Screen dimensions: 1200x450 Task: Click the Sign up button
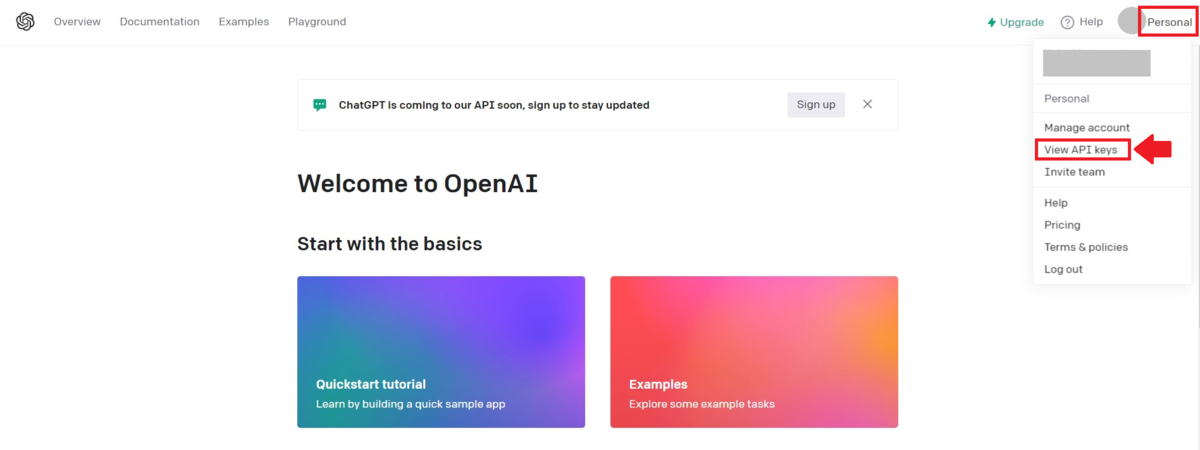tap(816, 104)
